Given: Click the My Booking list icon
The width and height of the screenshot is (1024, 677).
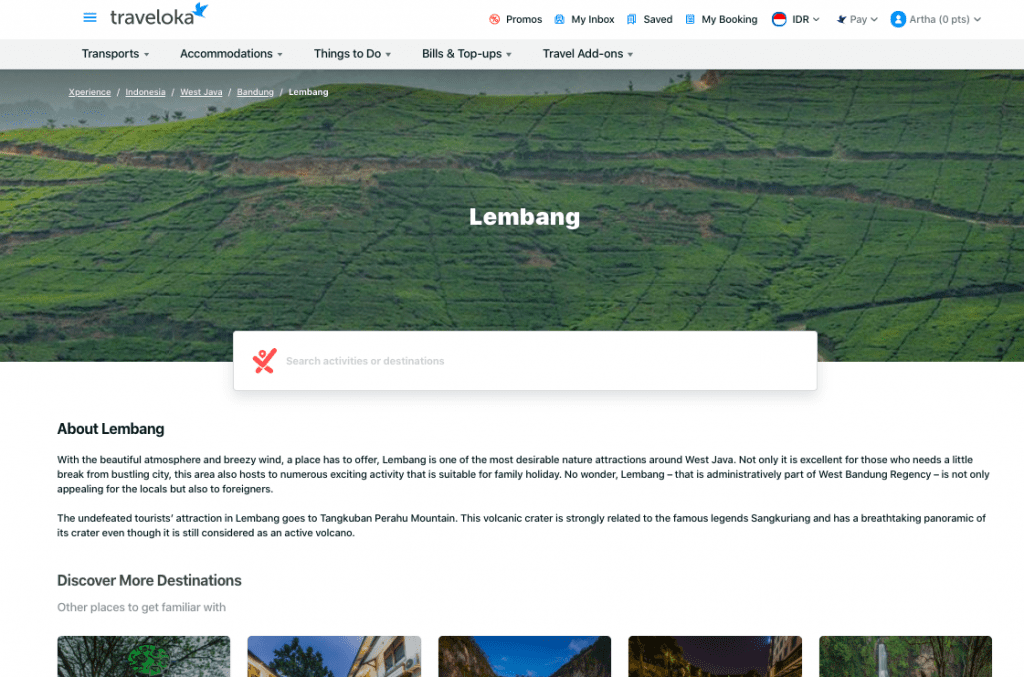Looking at the screenshot, I should point(690,20).
